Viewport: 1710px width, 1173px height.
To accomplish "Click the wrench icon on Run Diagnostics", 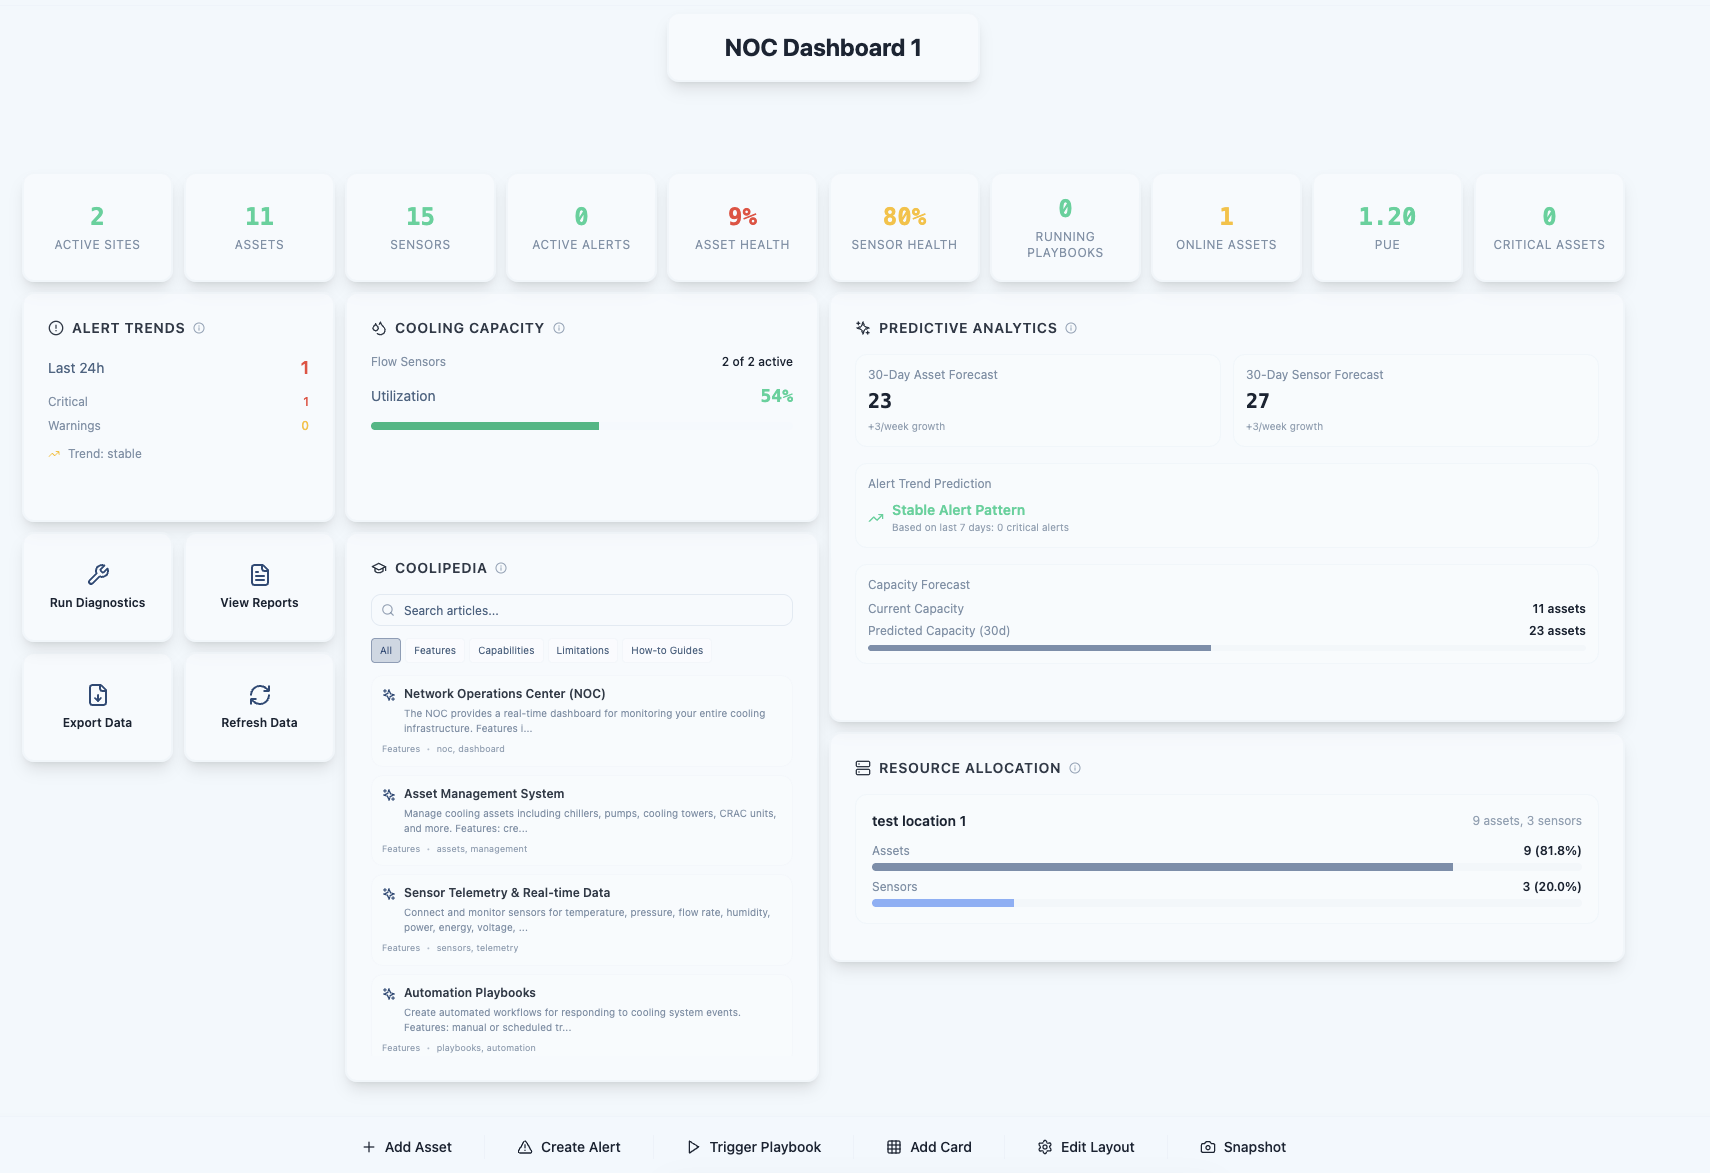I will pyautogui.click(x=98, y=575).
